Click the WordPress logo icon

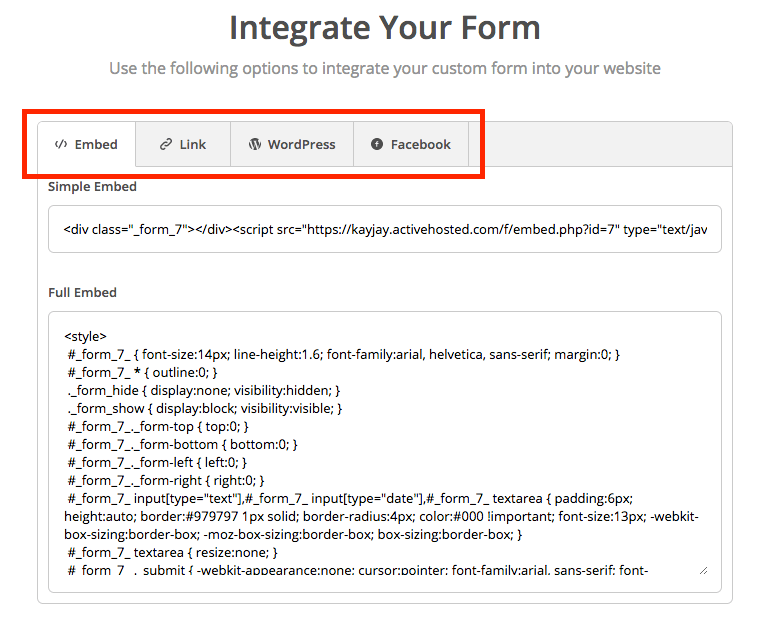point(255,144)
